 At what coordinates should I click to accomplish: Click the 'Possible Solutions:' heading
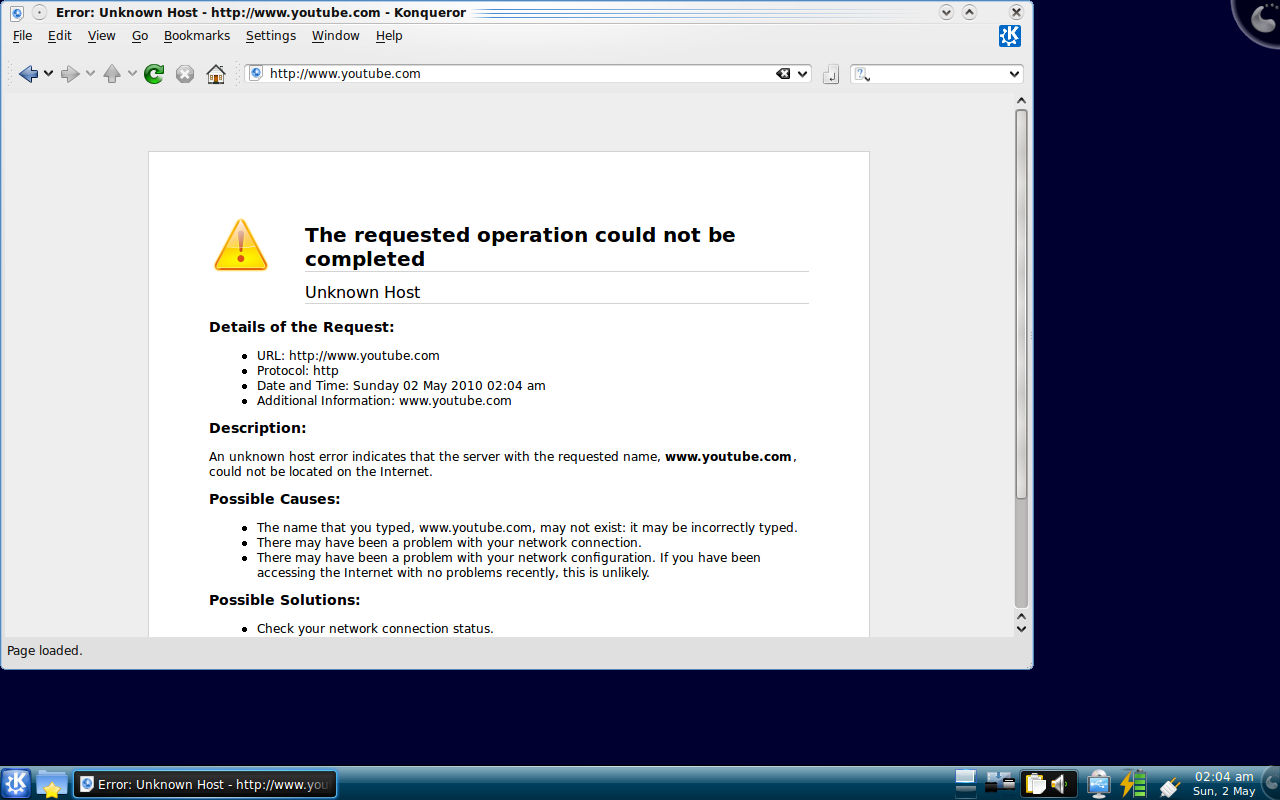tap(285, 600)
